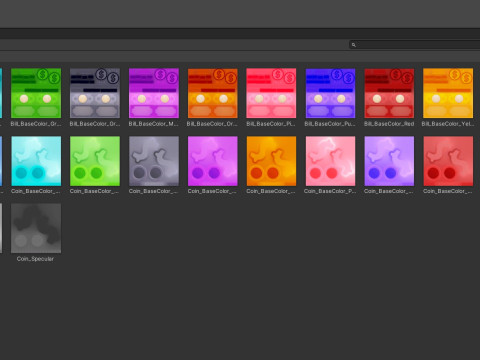Screen dimensions: 480x360
Task: Click the 'Bill_BaseColor_Pu...' file name label
Action: [330, 124]
